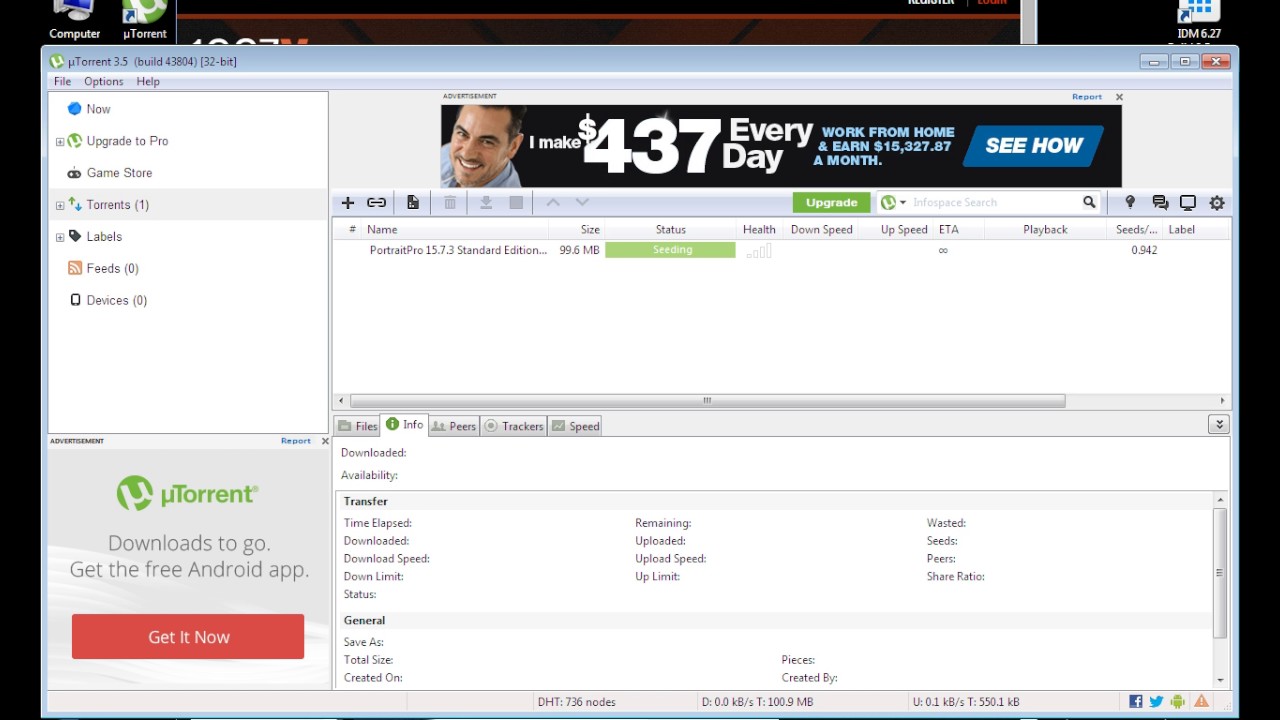The image size is (1280, 720).
Task: Expand the Torrents tree node
Action: tap(60, 206)
